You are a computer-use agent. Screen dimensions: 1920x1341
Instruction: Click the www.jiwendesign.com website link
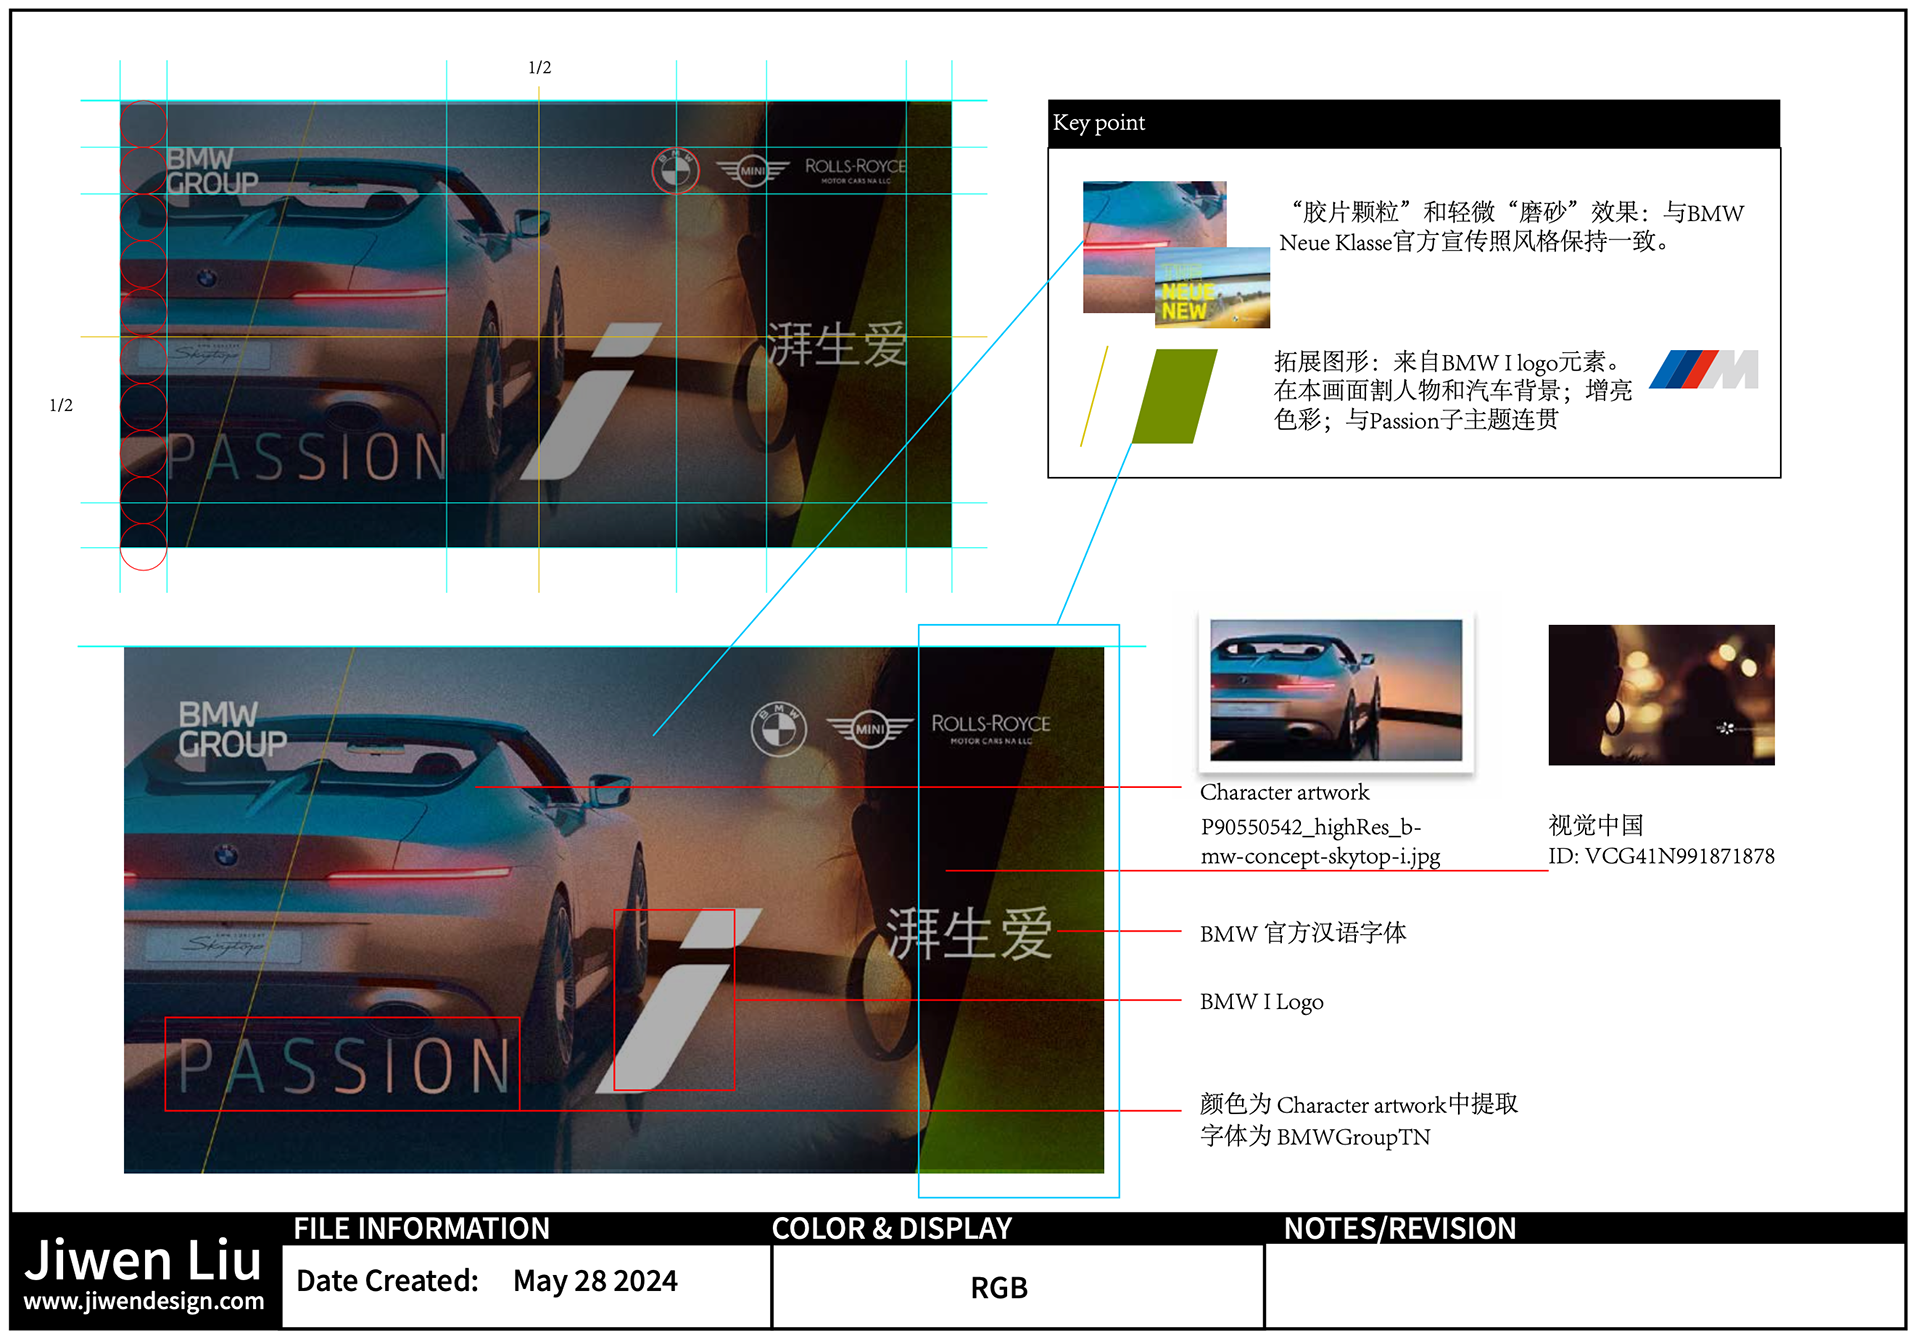tap(144, 1301)
